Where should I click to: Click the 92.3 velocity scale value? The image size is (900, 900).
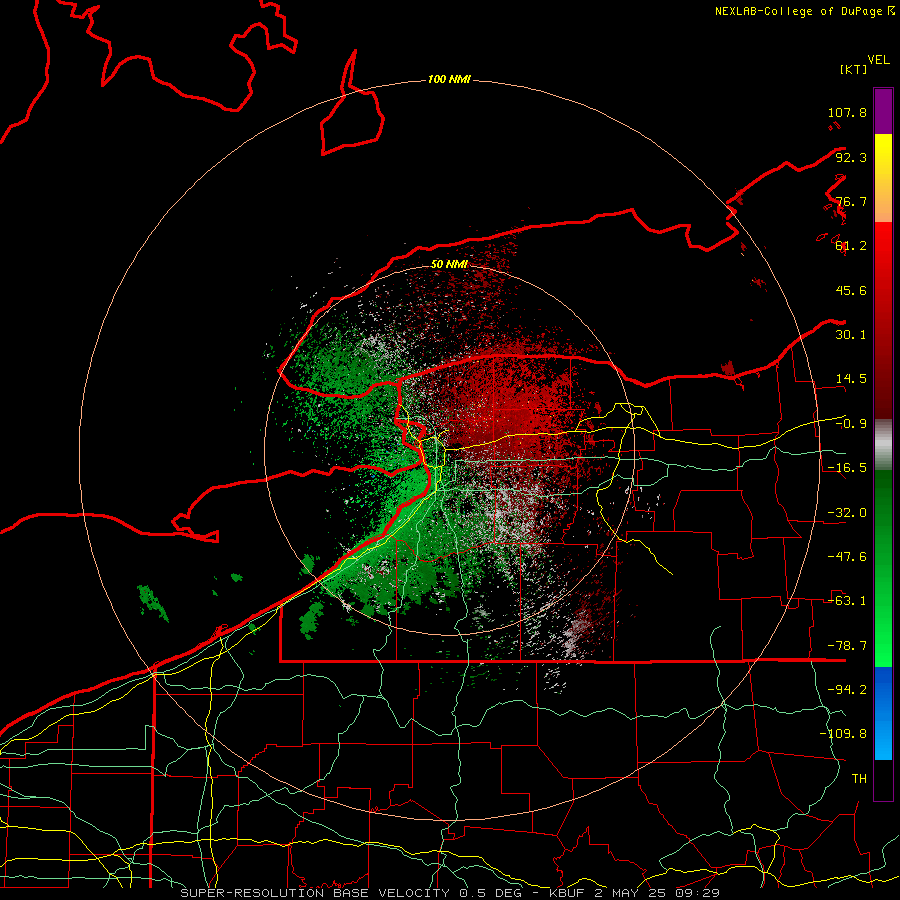click(x=851, y=157)
